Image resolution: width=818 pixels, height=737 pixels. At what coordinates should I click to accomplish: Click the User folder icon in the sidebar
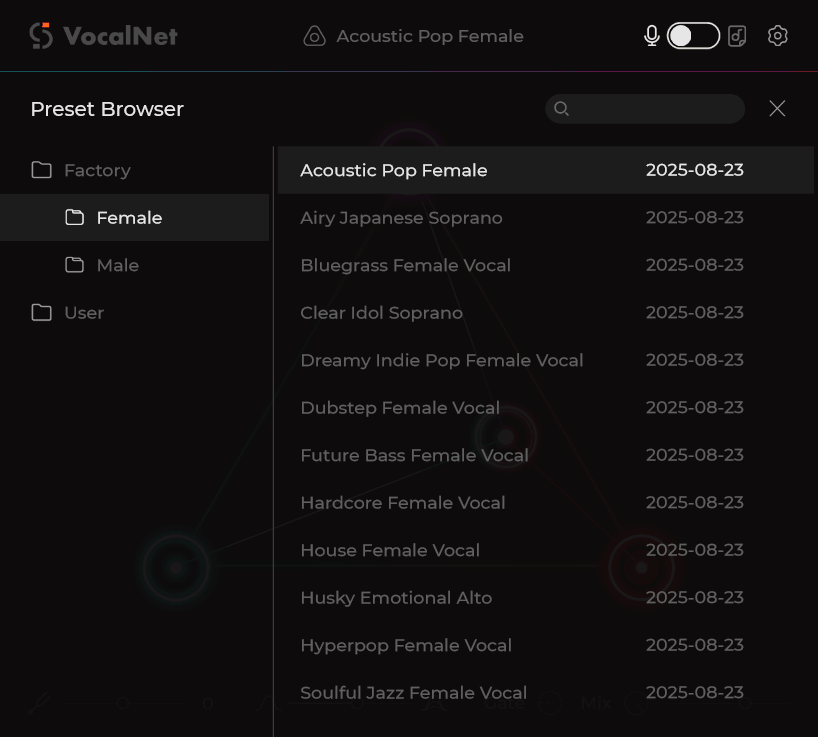pos(41,312)
